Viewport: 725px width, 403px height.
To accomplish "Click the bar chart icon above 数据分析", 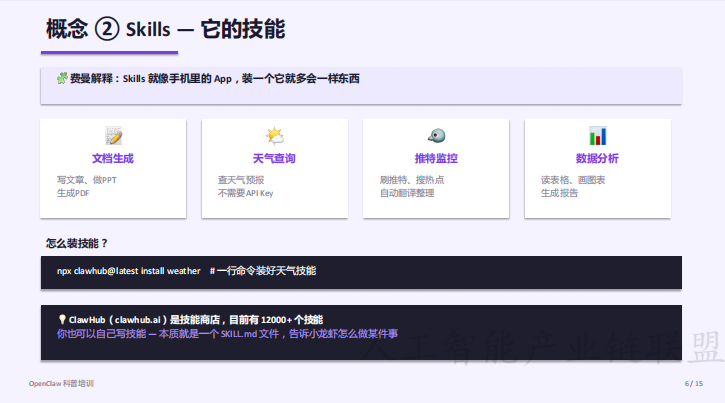I will [597, 136].
